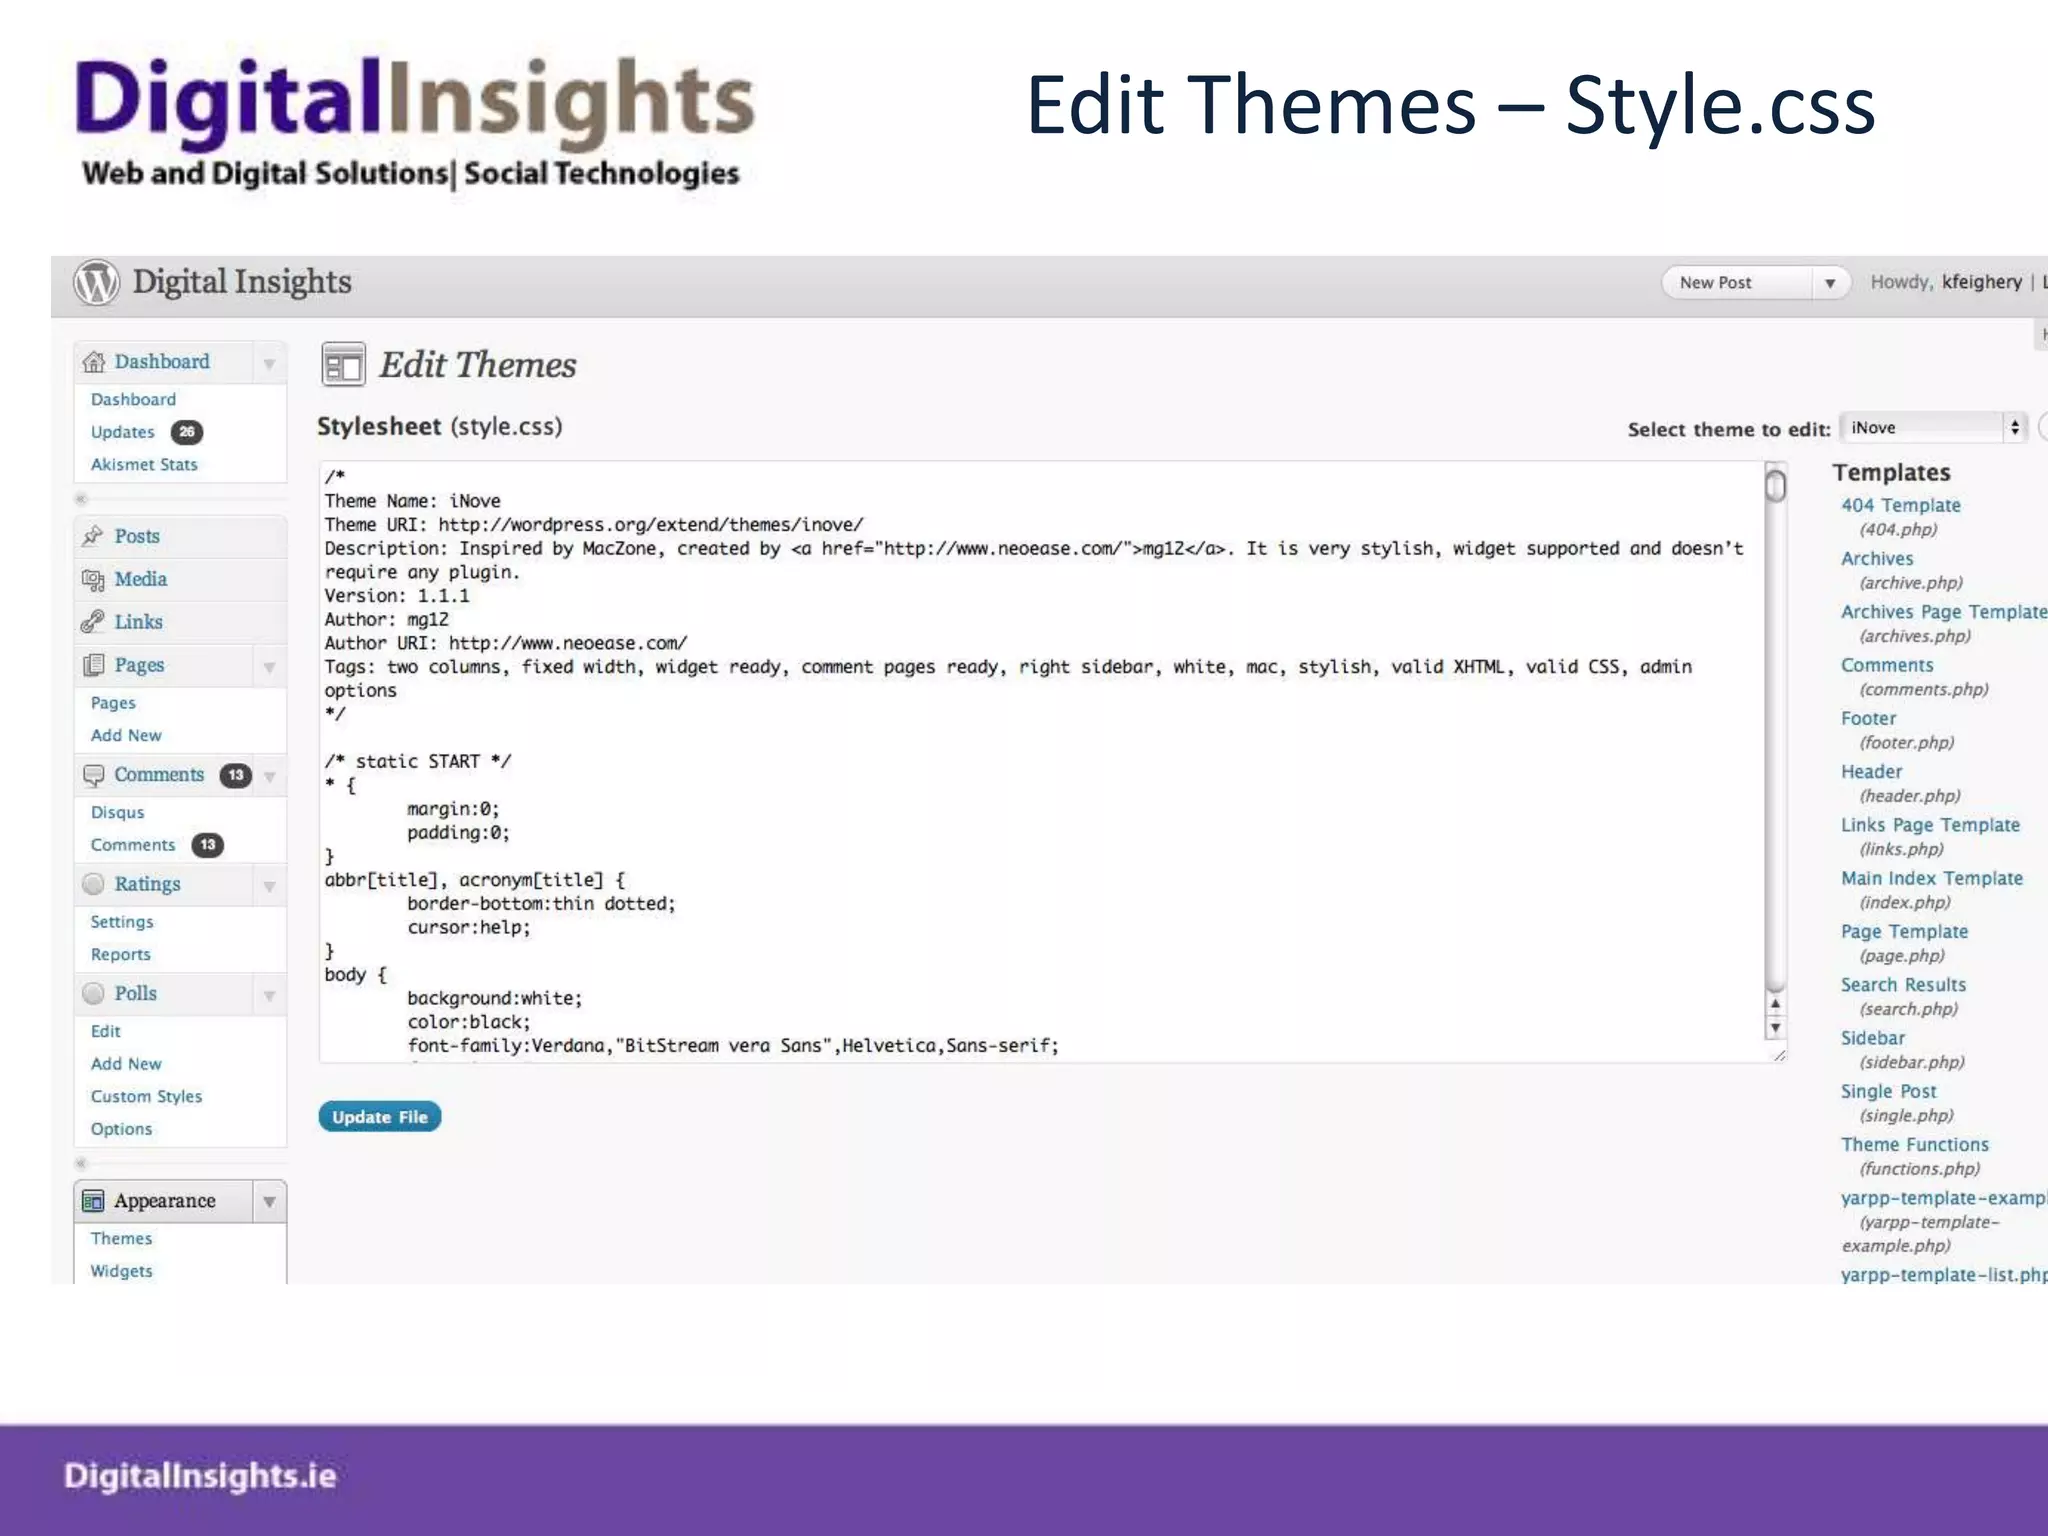Click the Media icon in sidebar

(x=93, y=580)
